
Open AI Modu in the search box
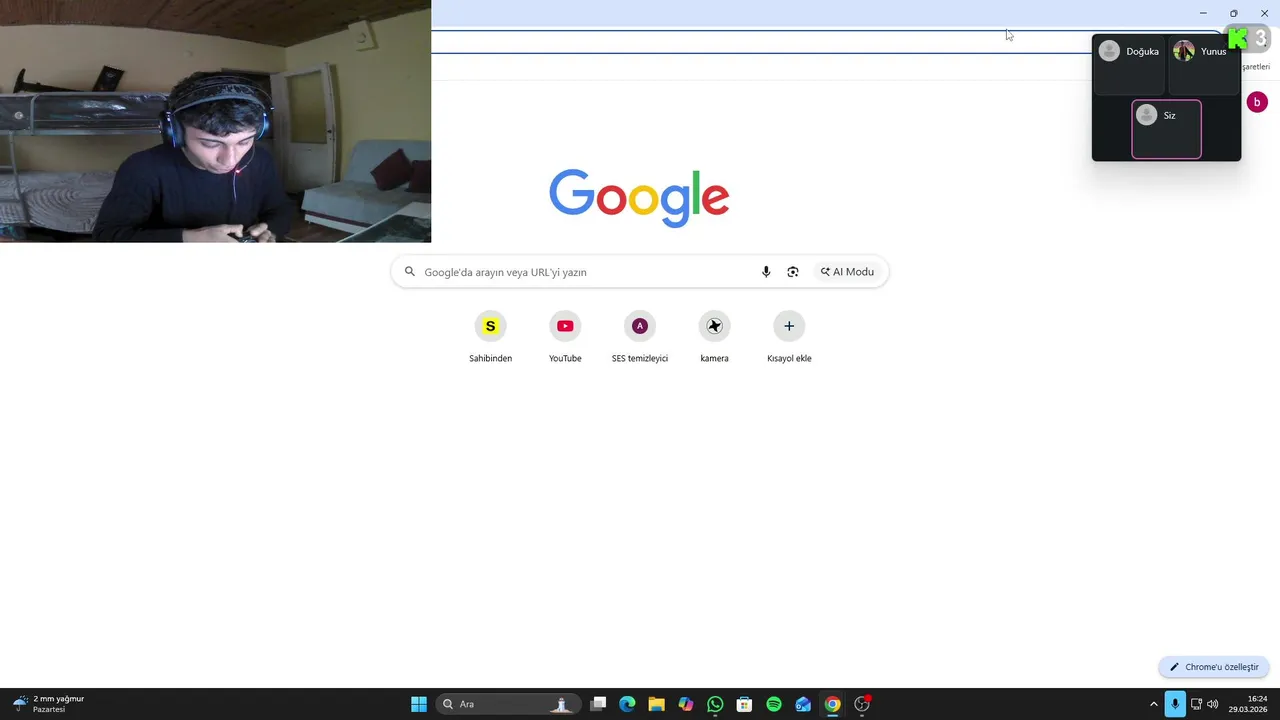click(x=847, y=272)
